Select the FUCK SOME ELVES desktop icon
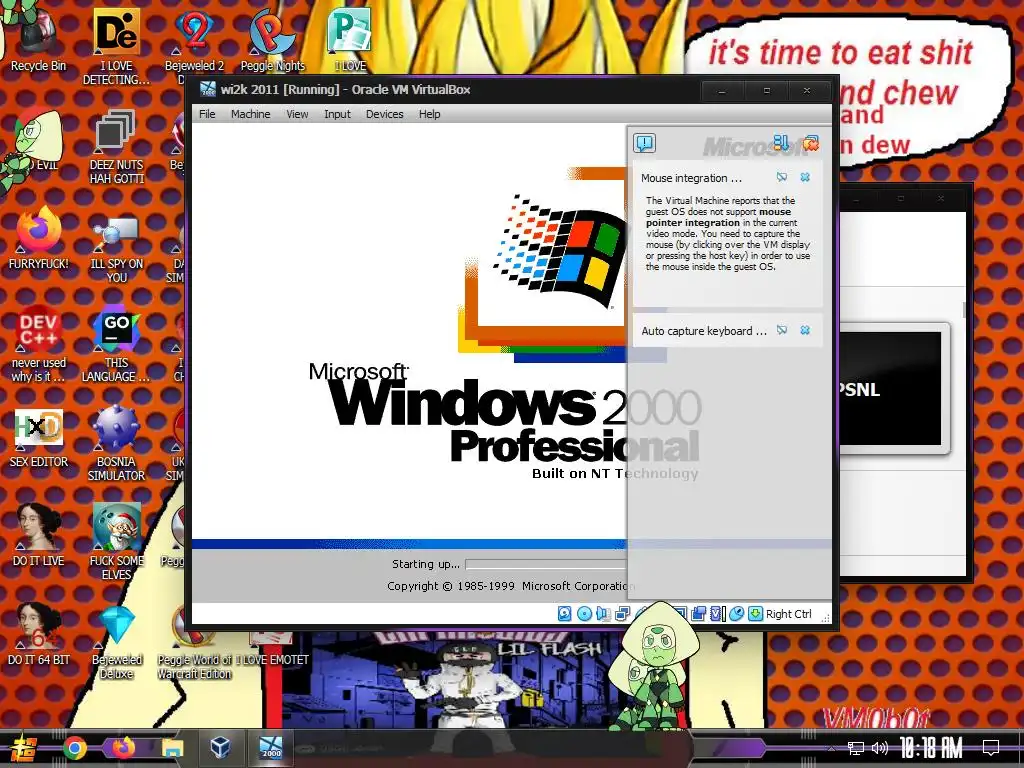Viewport: 1024px width, 768px height. 116,542
